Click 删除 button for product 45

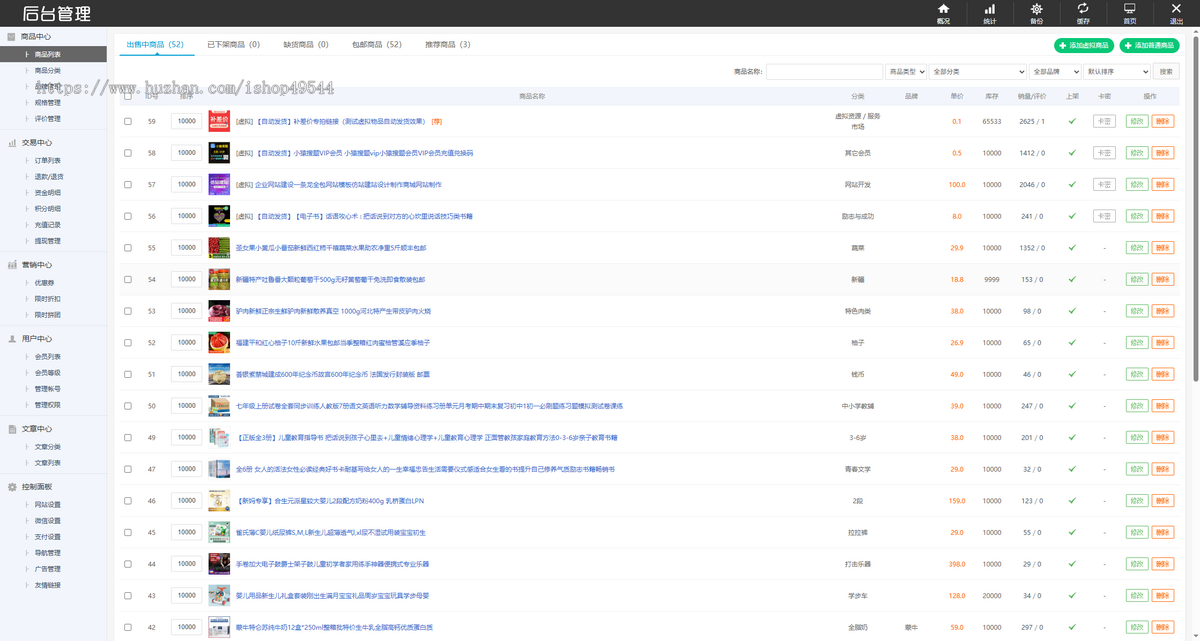point(1162,532)
